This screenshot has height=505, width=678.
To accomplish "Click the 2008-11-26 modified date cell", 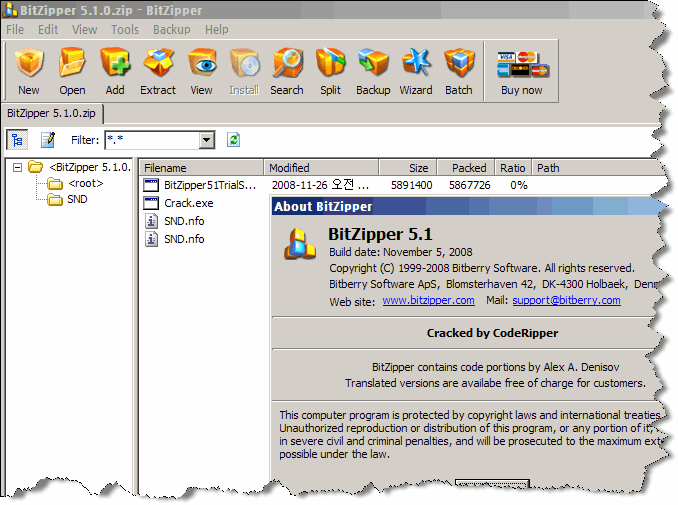I will click(x=320, y=185).
